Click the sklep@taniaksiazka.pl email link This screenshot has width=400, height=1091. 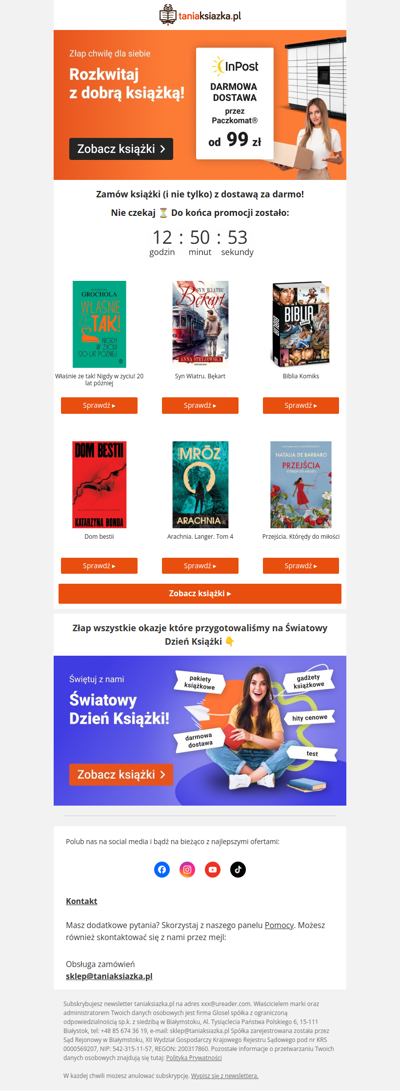(x=109, y=976)
